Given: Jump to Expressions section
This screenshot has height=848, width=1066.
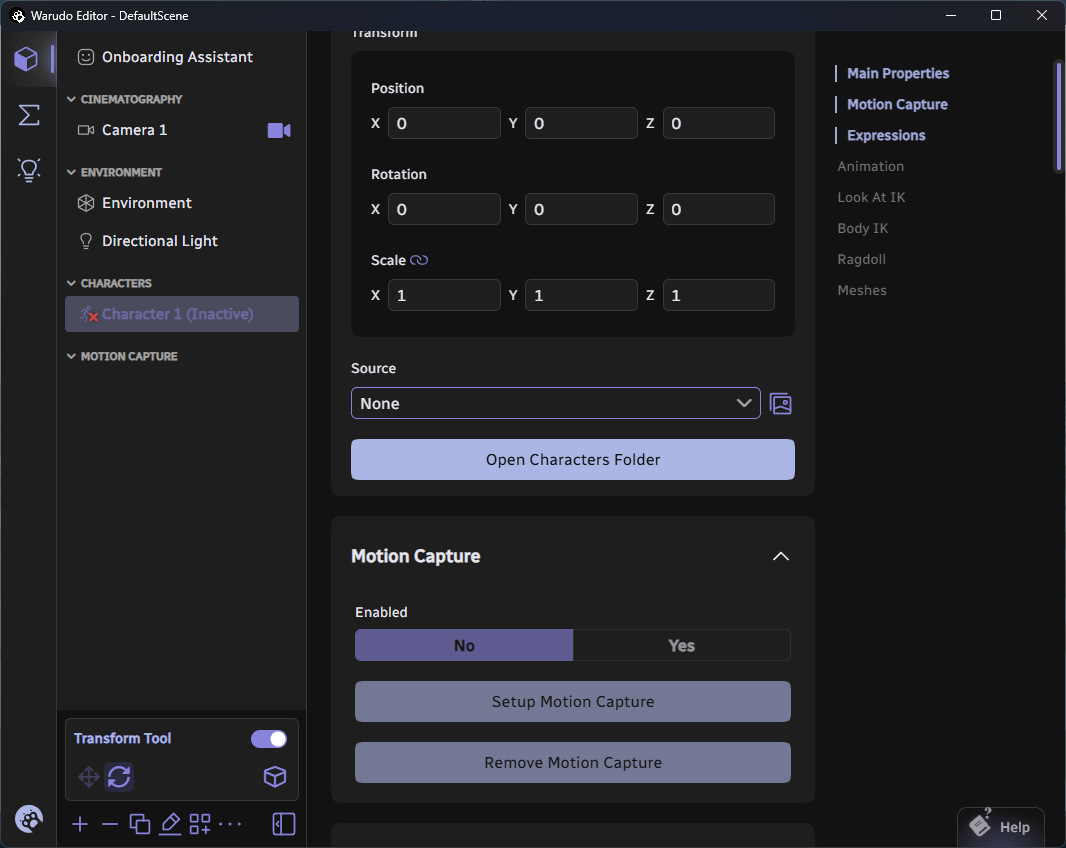Looking at the screenshot, I should (886, 135).
